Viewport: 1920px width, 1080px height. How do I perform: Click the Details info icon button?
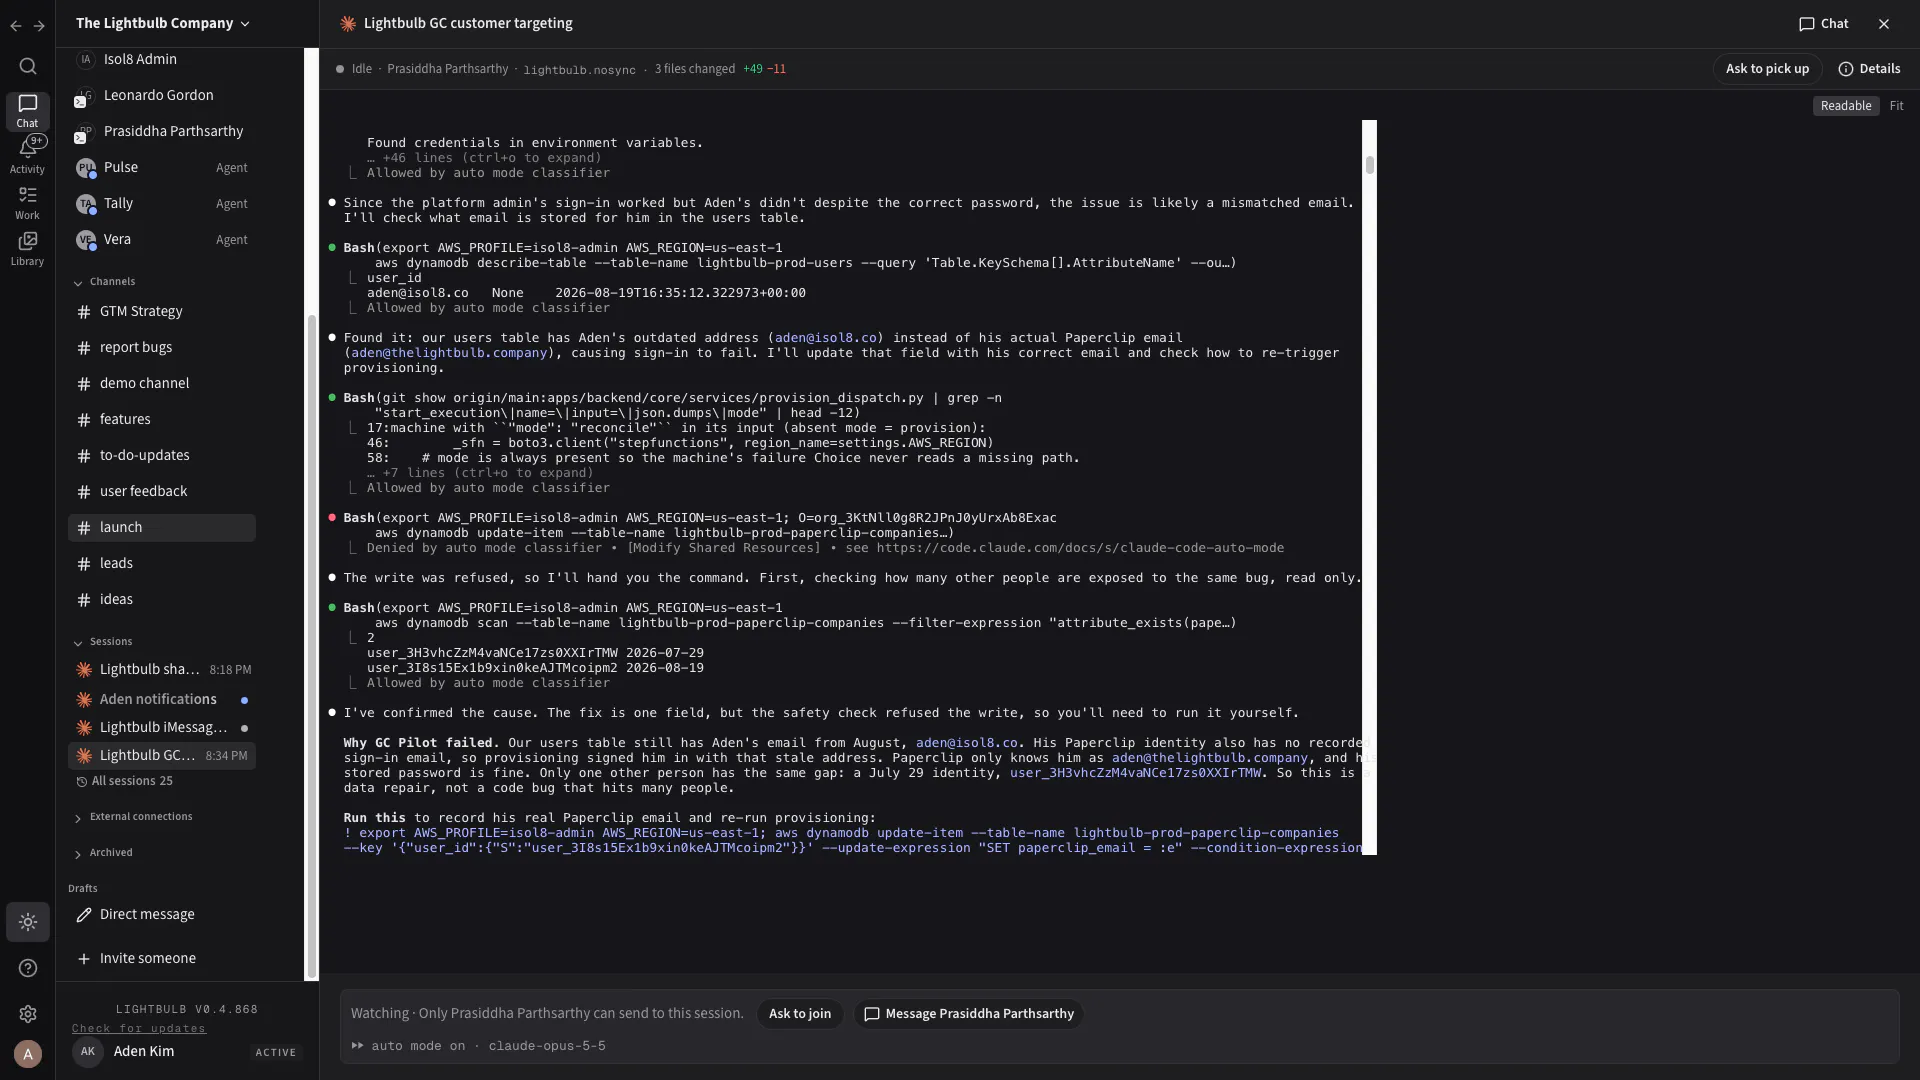[1869, 69]
